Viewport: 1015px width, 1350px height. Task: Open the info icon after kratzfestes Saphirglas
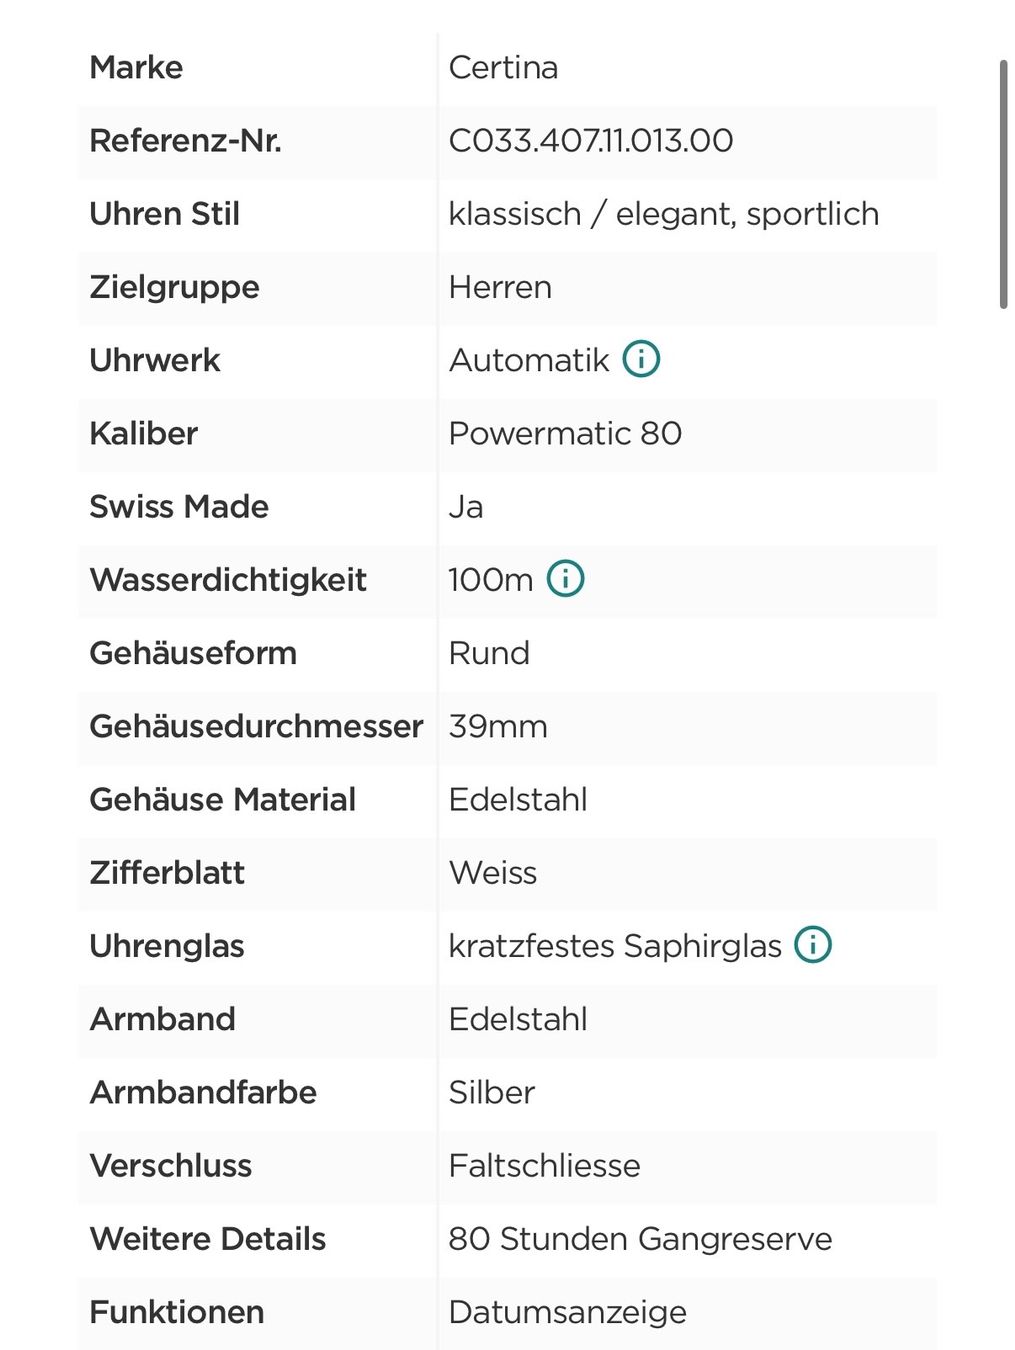click(813, 944)
